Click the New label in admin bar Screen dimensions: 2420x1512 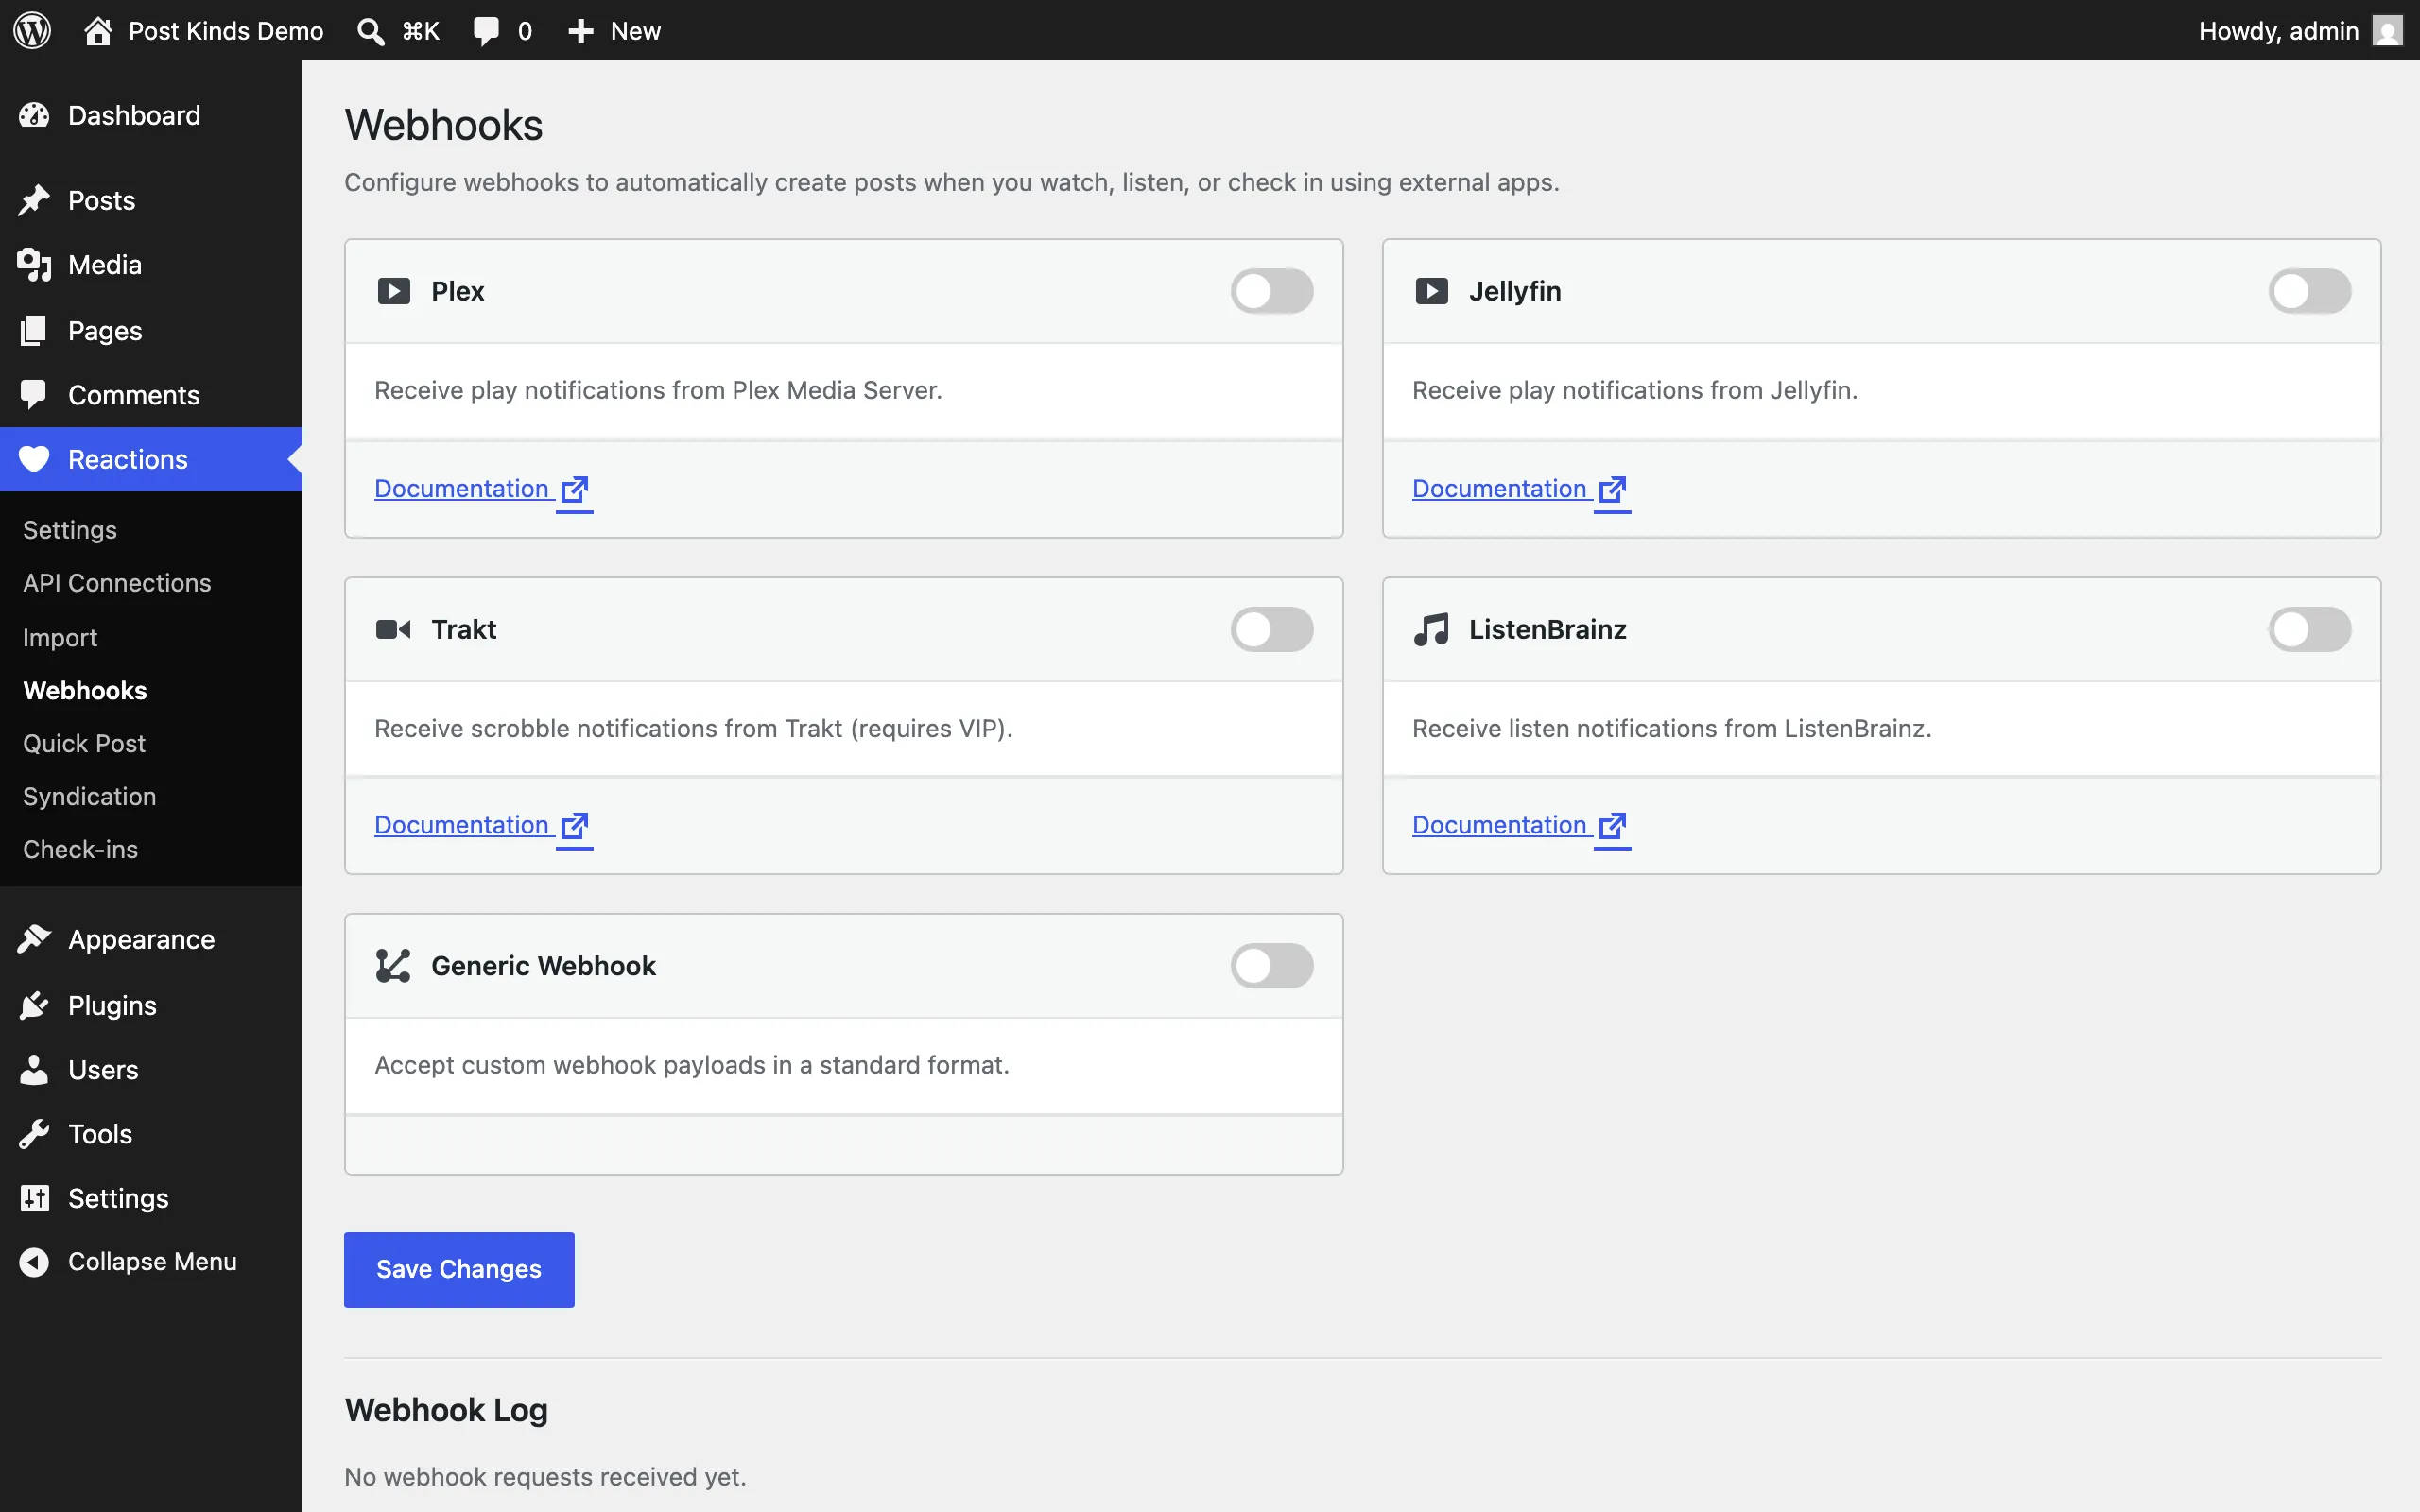pos(636,31)
